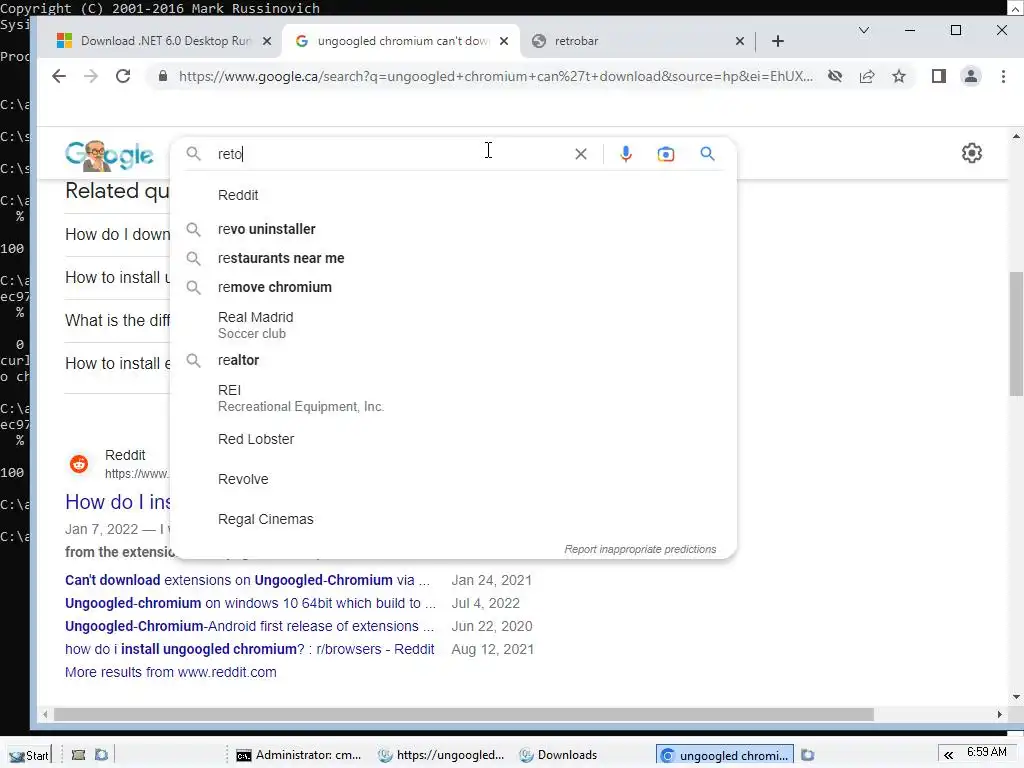The height and width of the screenshot is (768, 1024).
Task: Switch to the ungoogled chromium search tab
Action: 401,41
